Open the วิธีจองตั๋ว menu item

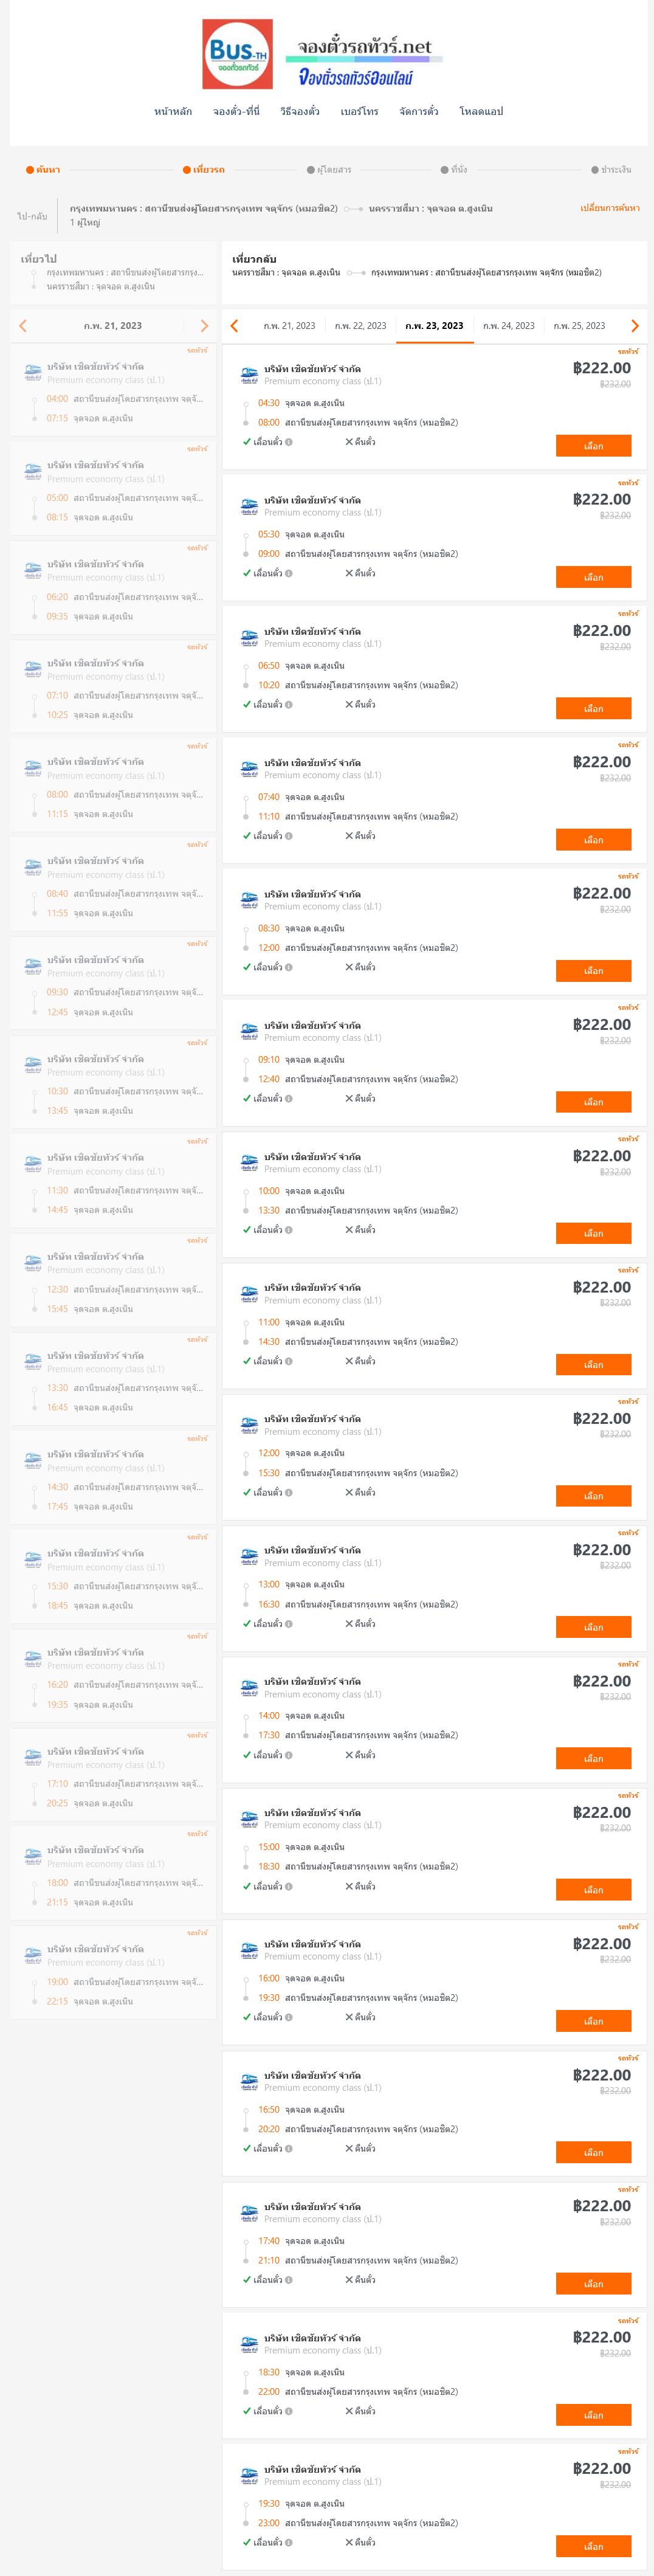300,111
